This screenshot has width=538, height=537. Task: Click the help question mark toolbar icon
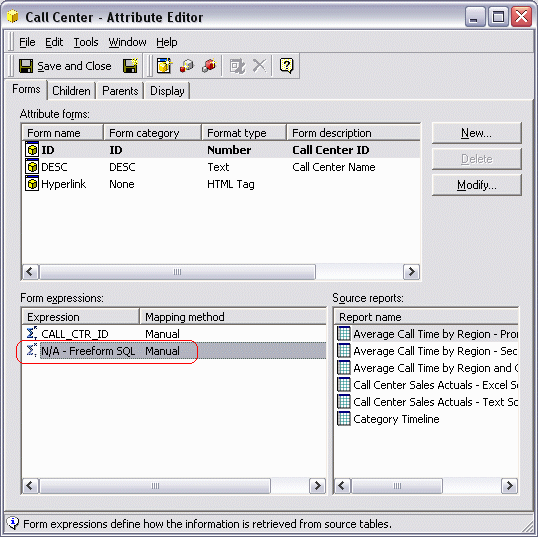tap(286, 66)
